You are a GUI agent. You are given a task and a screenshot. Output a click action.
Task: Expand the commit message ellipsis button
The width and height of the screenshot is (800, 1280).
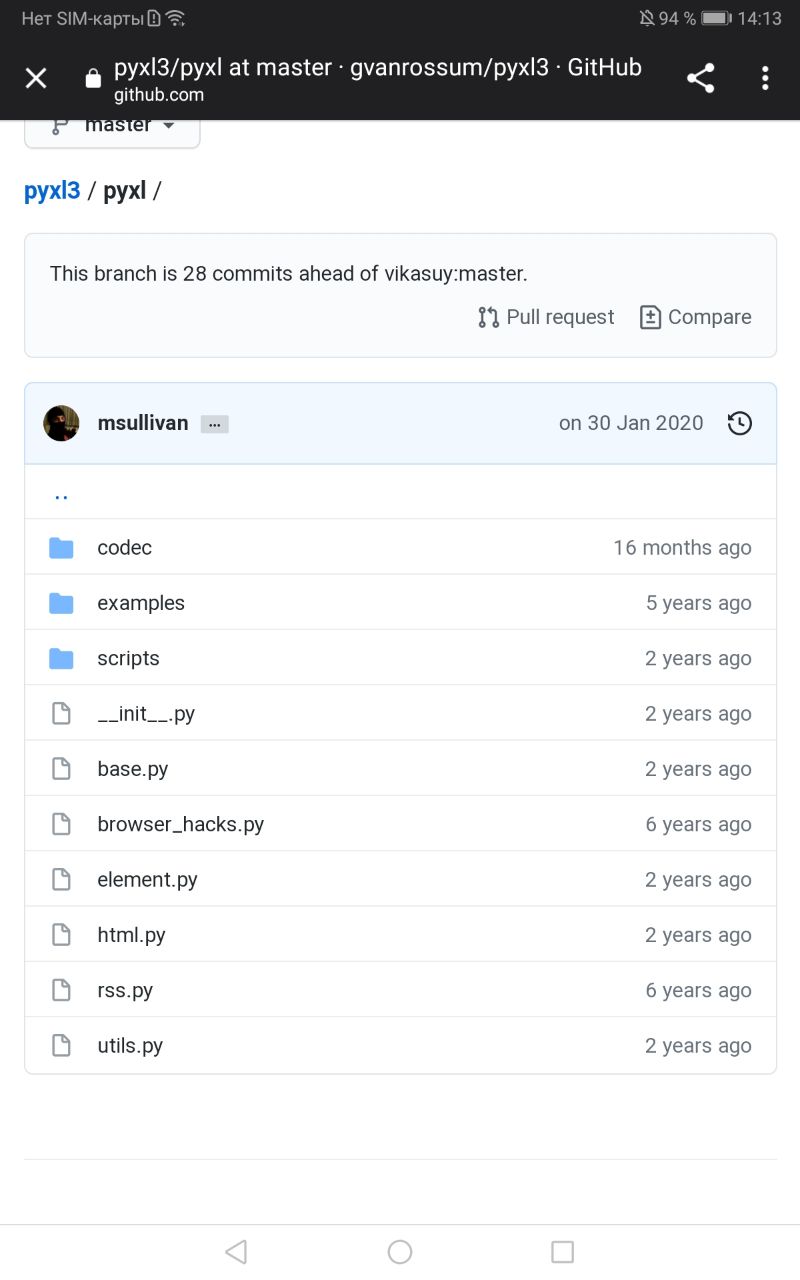coord(215,424)
